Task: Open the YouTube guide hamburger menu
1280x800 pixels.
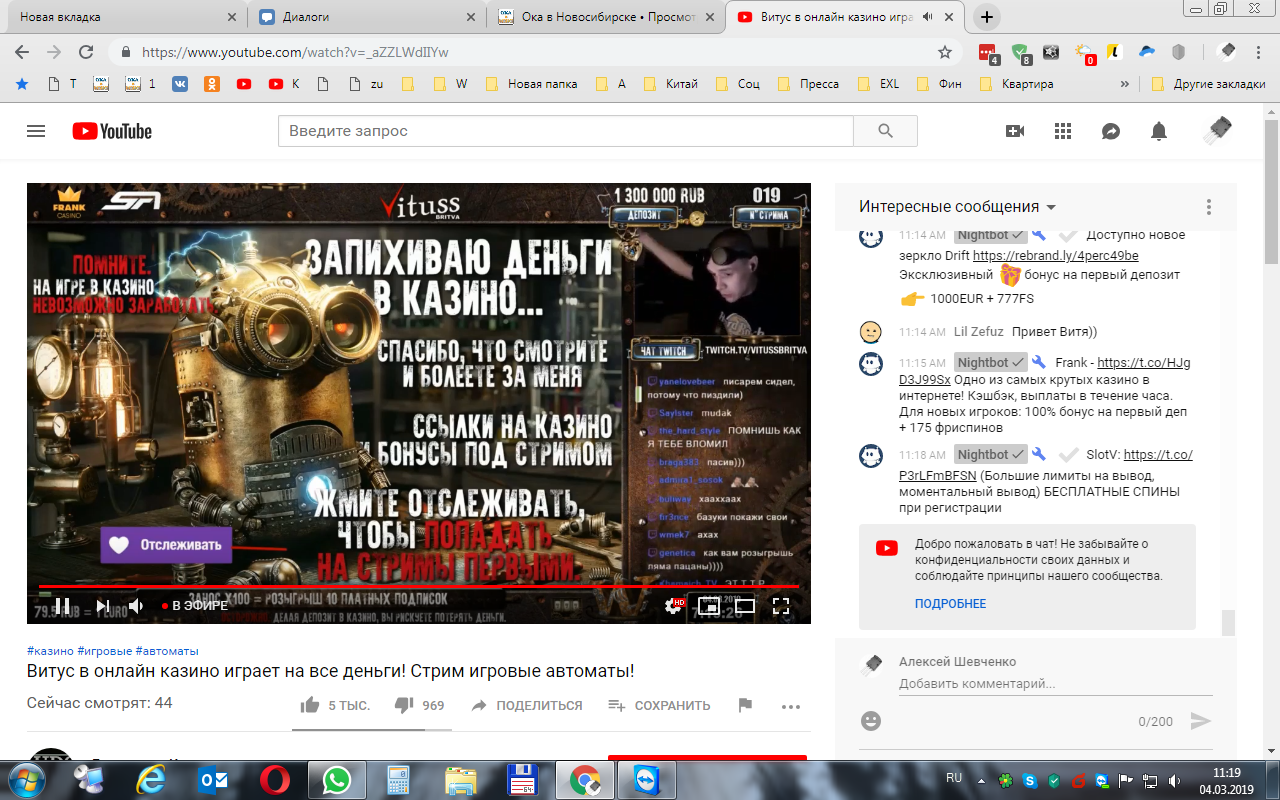Action: (x=36, y=131)
